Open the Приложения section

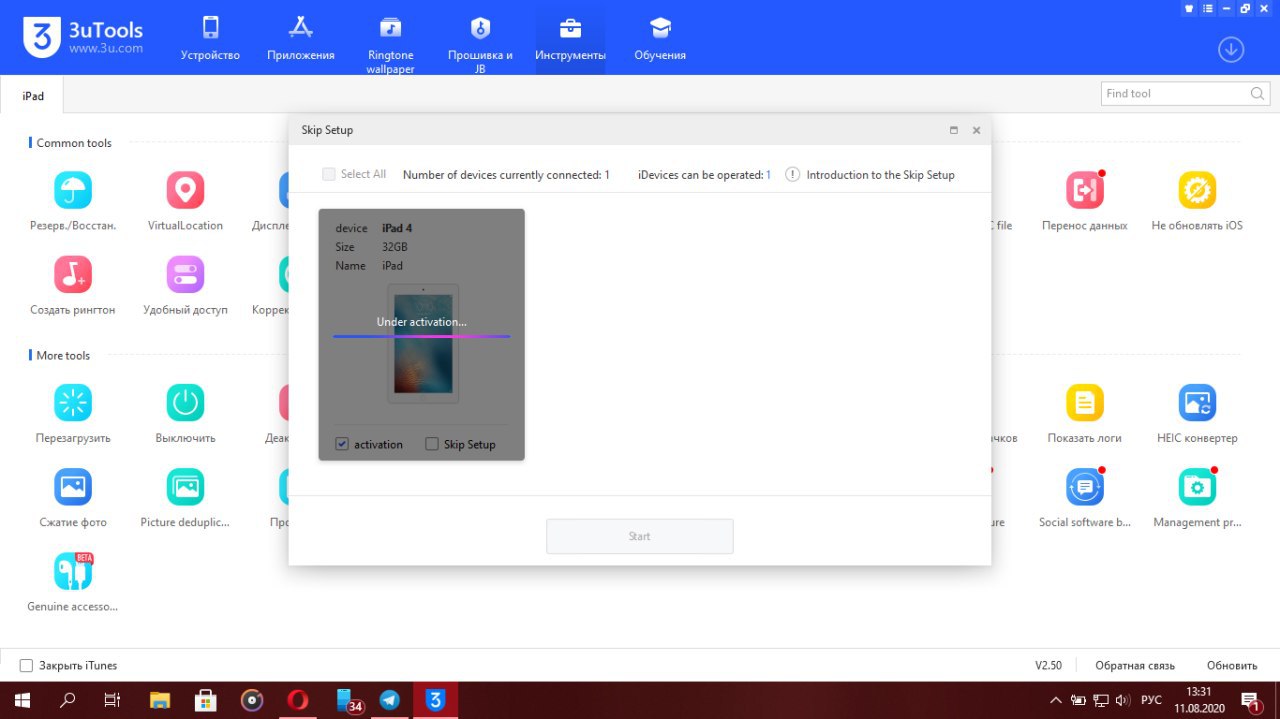[x=301, y=40]
